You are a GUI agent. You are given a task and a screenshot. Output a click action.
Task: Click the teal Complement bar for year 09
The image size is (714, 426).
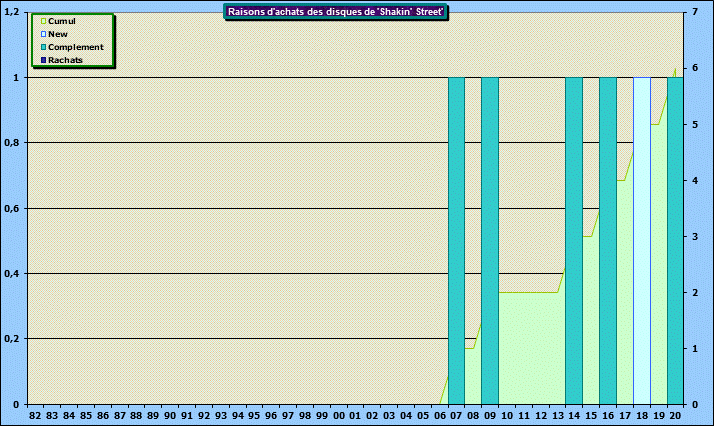490,240
